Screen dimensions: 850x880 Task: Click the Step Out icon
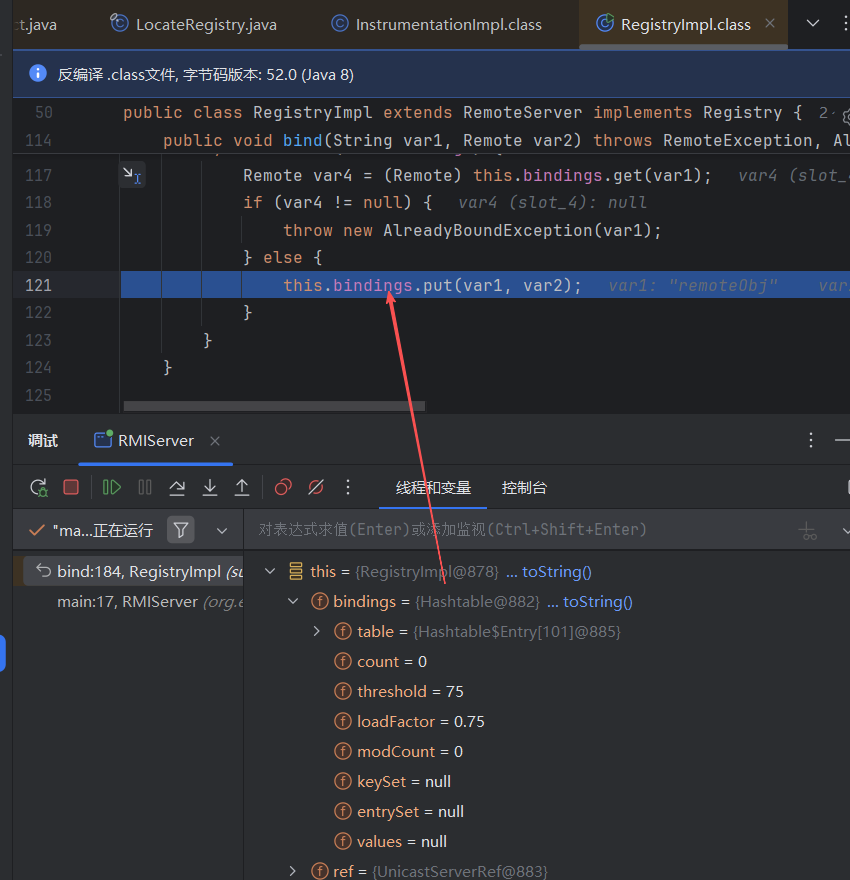tap(242, 488)
